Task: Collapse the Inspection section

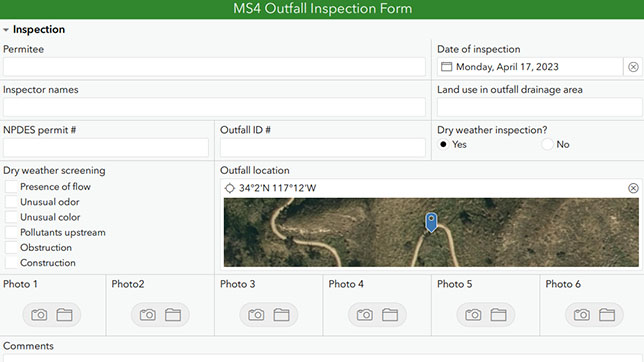Action: [x=6, y=30]
